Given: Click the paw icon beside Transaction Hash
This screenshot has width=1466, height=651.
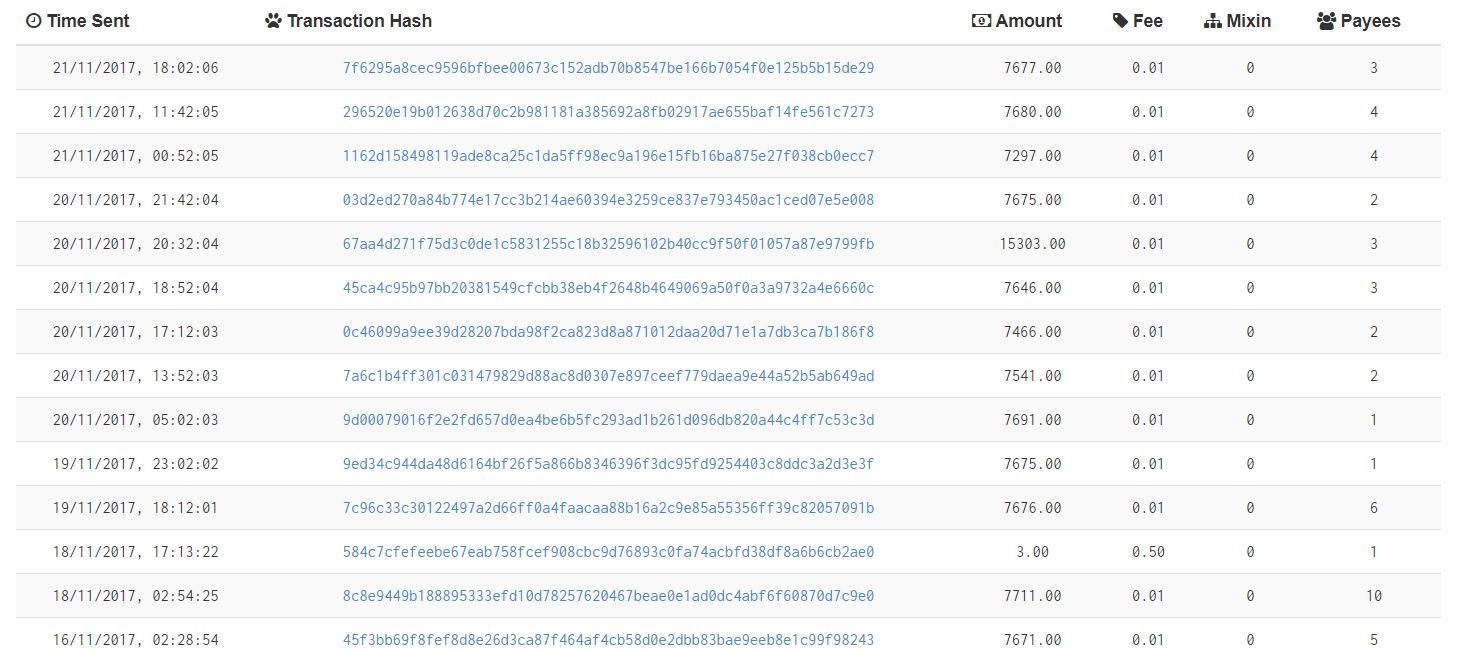Looking at the screenshot, I should coord(274,21).
